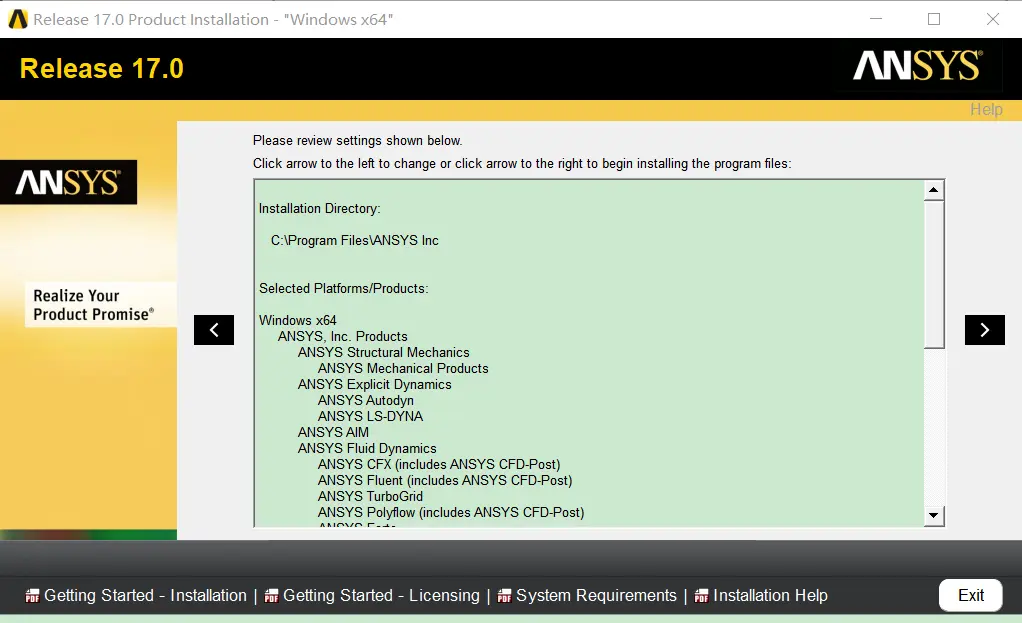The height and width of the screenshot is (623, 1022).
Task: Click the ANSYS logo in the black header
Action: point(918,66)
